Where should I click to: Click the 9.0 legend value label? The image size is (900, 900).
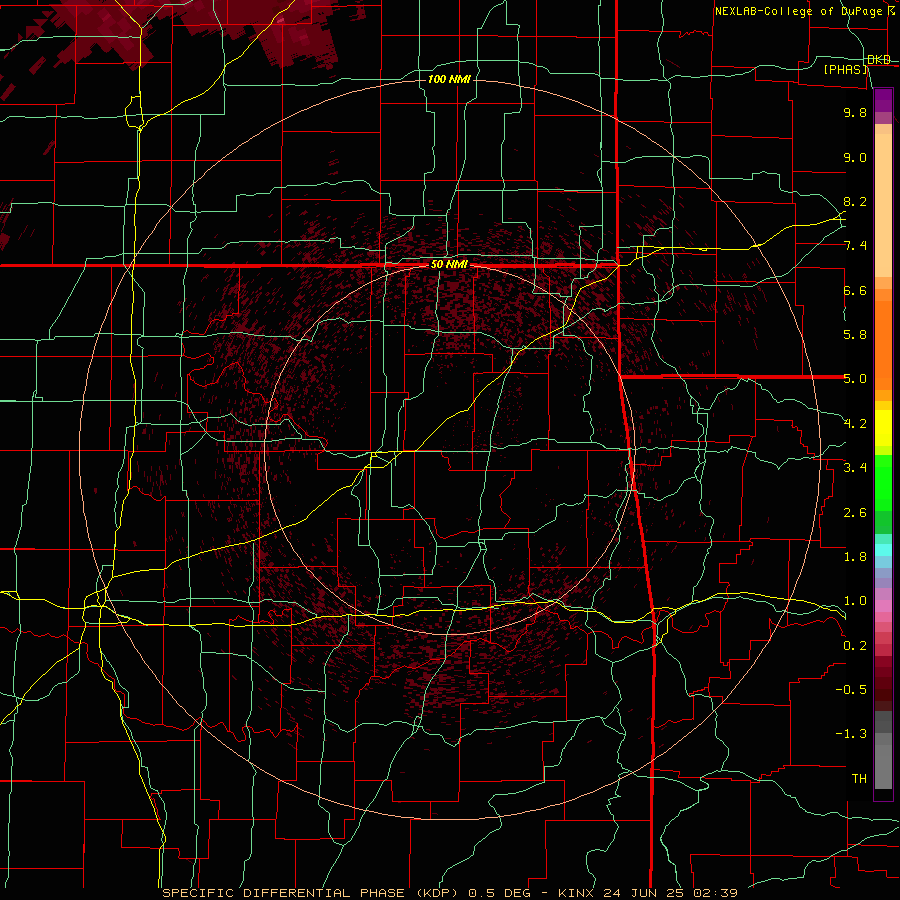(x=855, y=157)
